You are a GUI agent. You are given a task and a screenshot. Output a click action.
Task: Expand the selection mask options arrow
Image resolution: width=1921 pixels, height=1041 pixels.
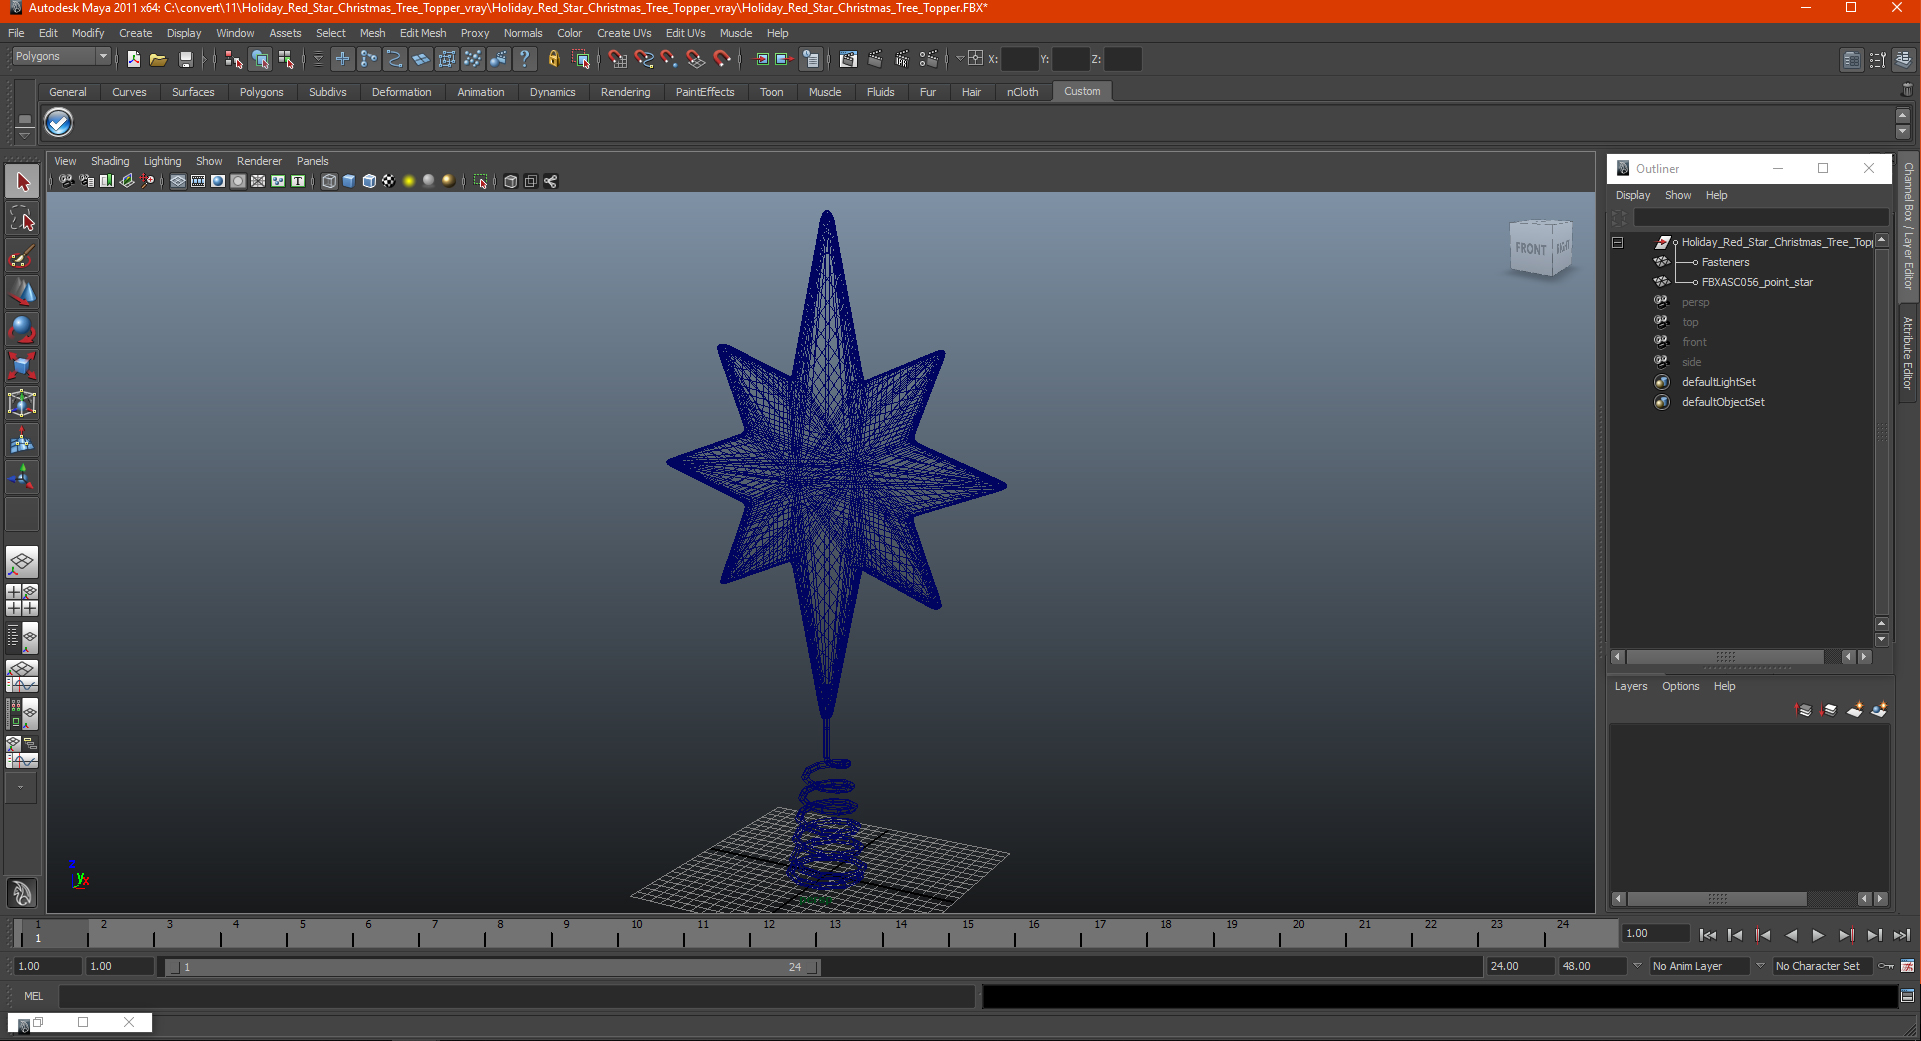pos(318,59)
